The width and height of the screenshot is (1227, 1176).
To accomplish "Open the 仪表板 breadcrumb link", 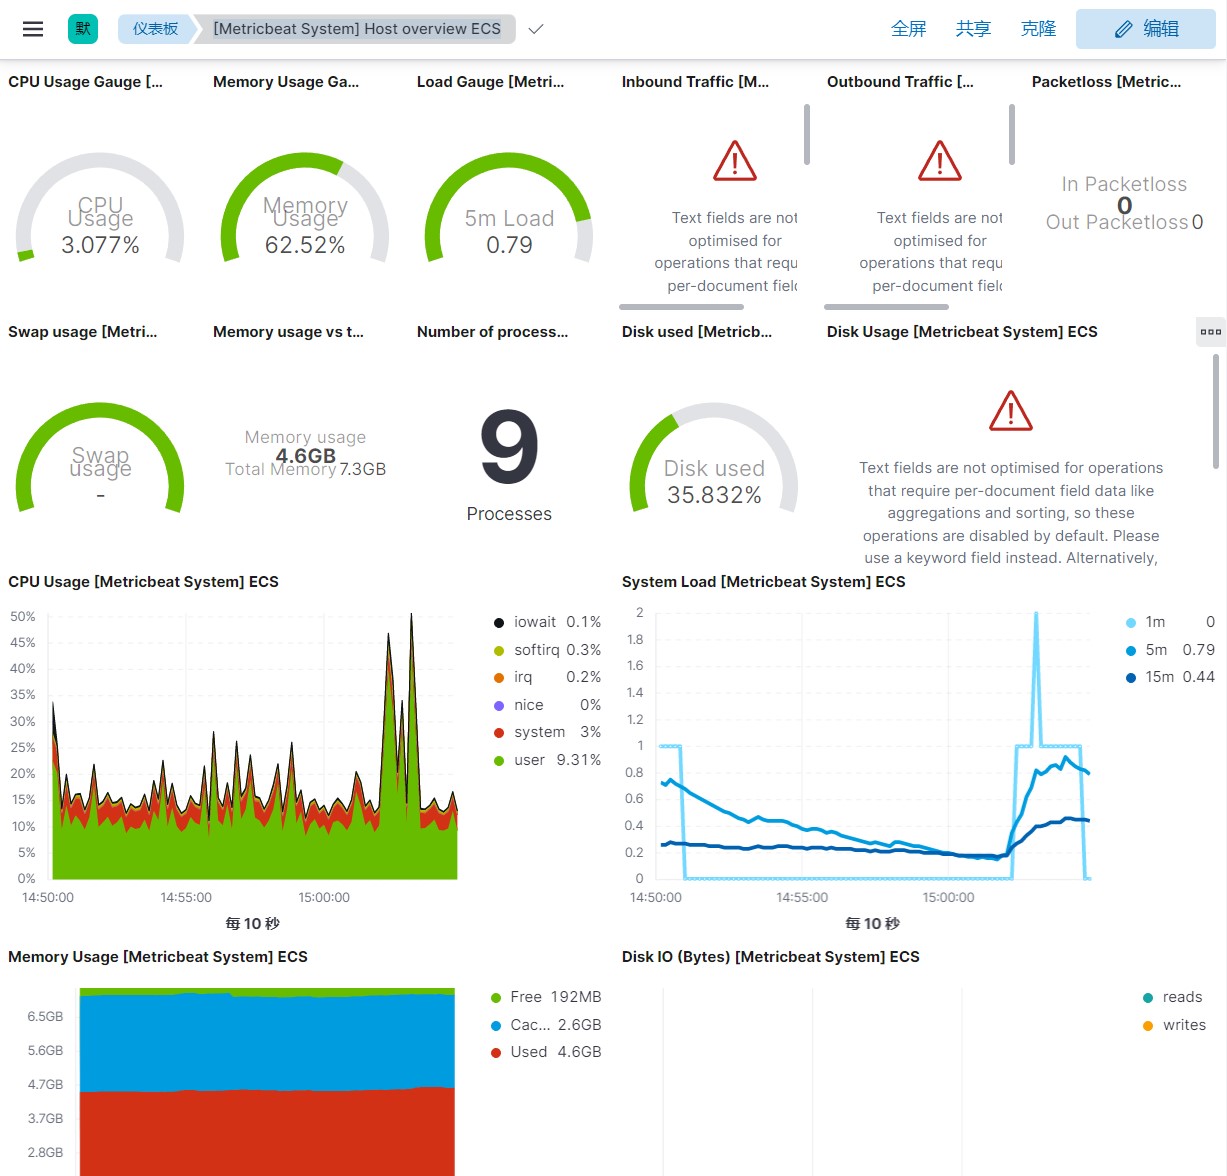I will [155, 29].
